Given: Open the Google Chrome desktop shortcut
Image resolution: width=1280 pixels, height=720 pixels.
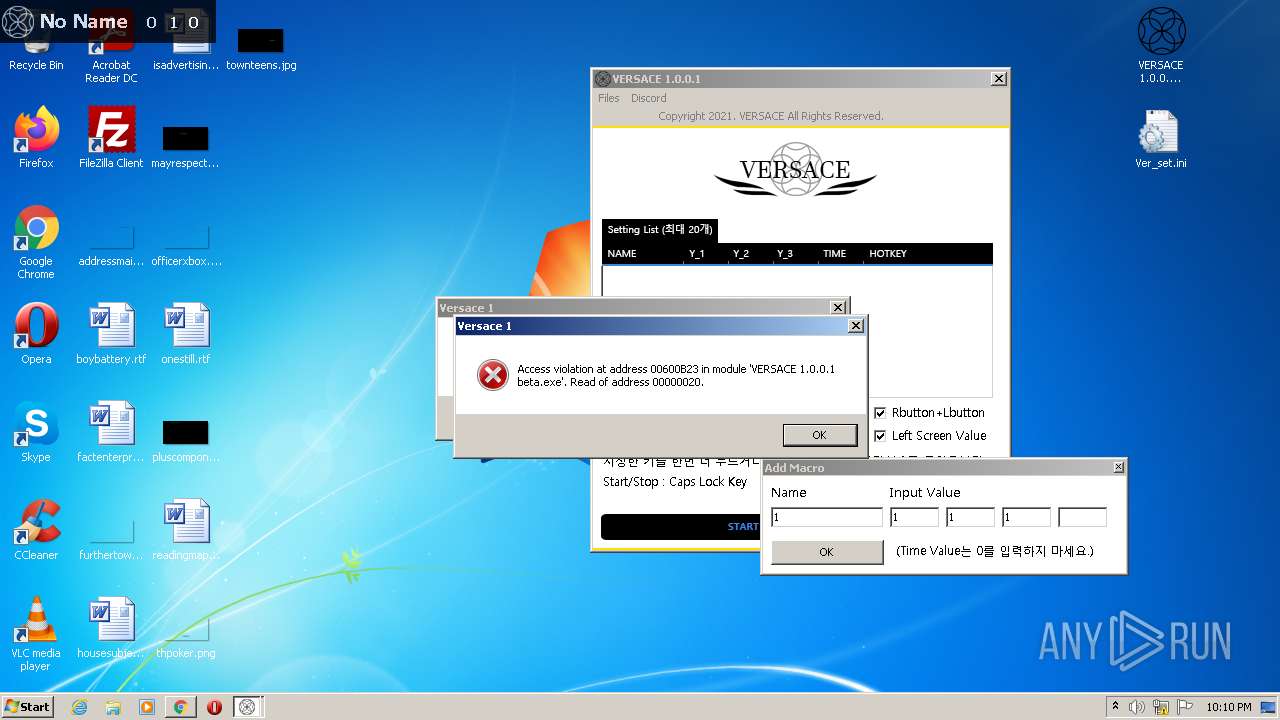Looking at the screenshot, I should pyautogui.click(x=36, y=242).
